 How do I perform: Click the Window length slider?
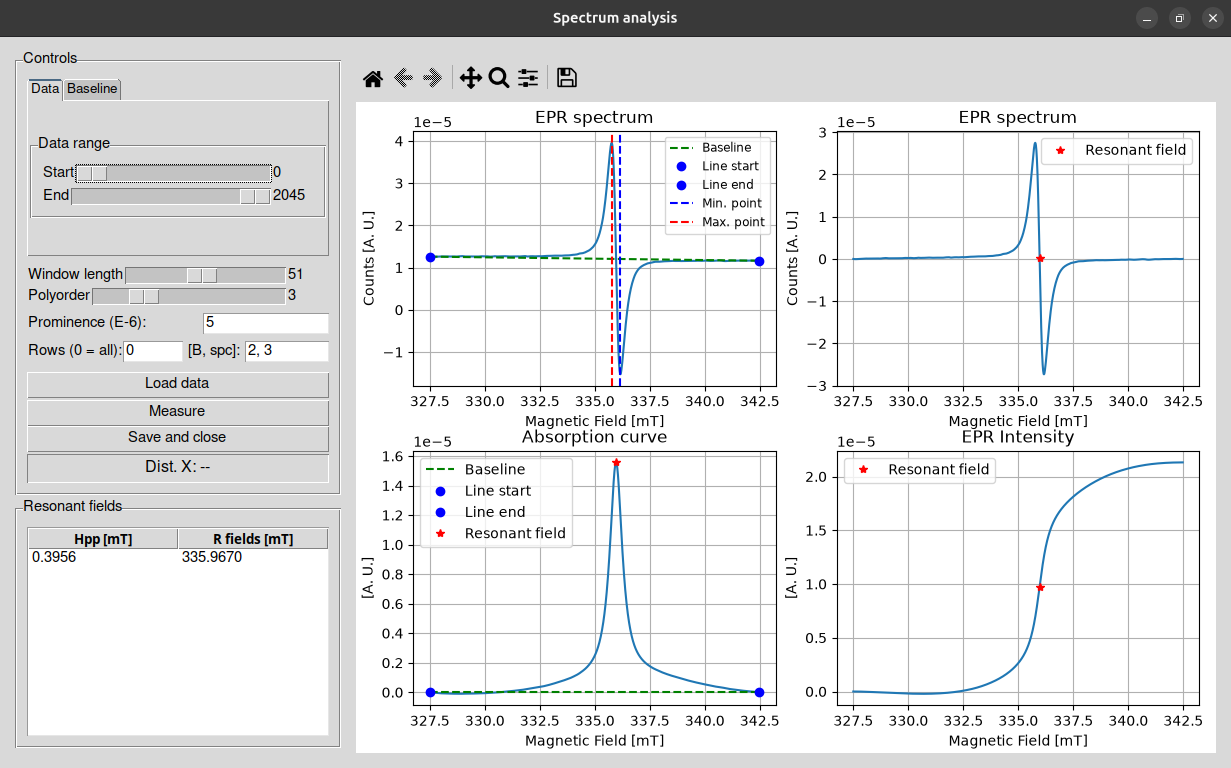pos(205,274)
